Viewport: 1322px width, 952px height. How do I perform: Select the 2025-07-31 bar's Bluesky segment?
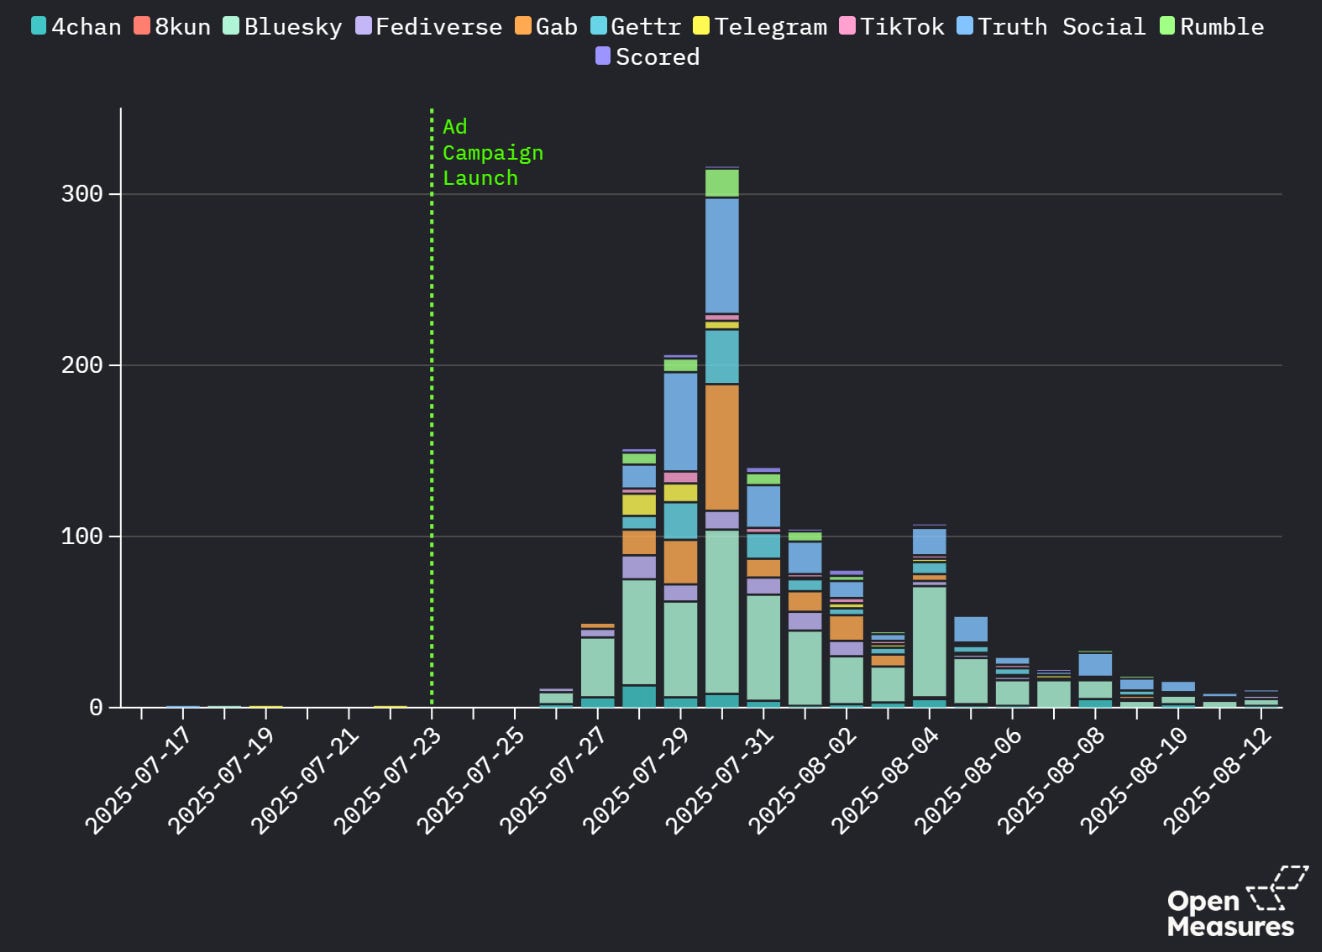[x=763, y=648]
